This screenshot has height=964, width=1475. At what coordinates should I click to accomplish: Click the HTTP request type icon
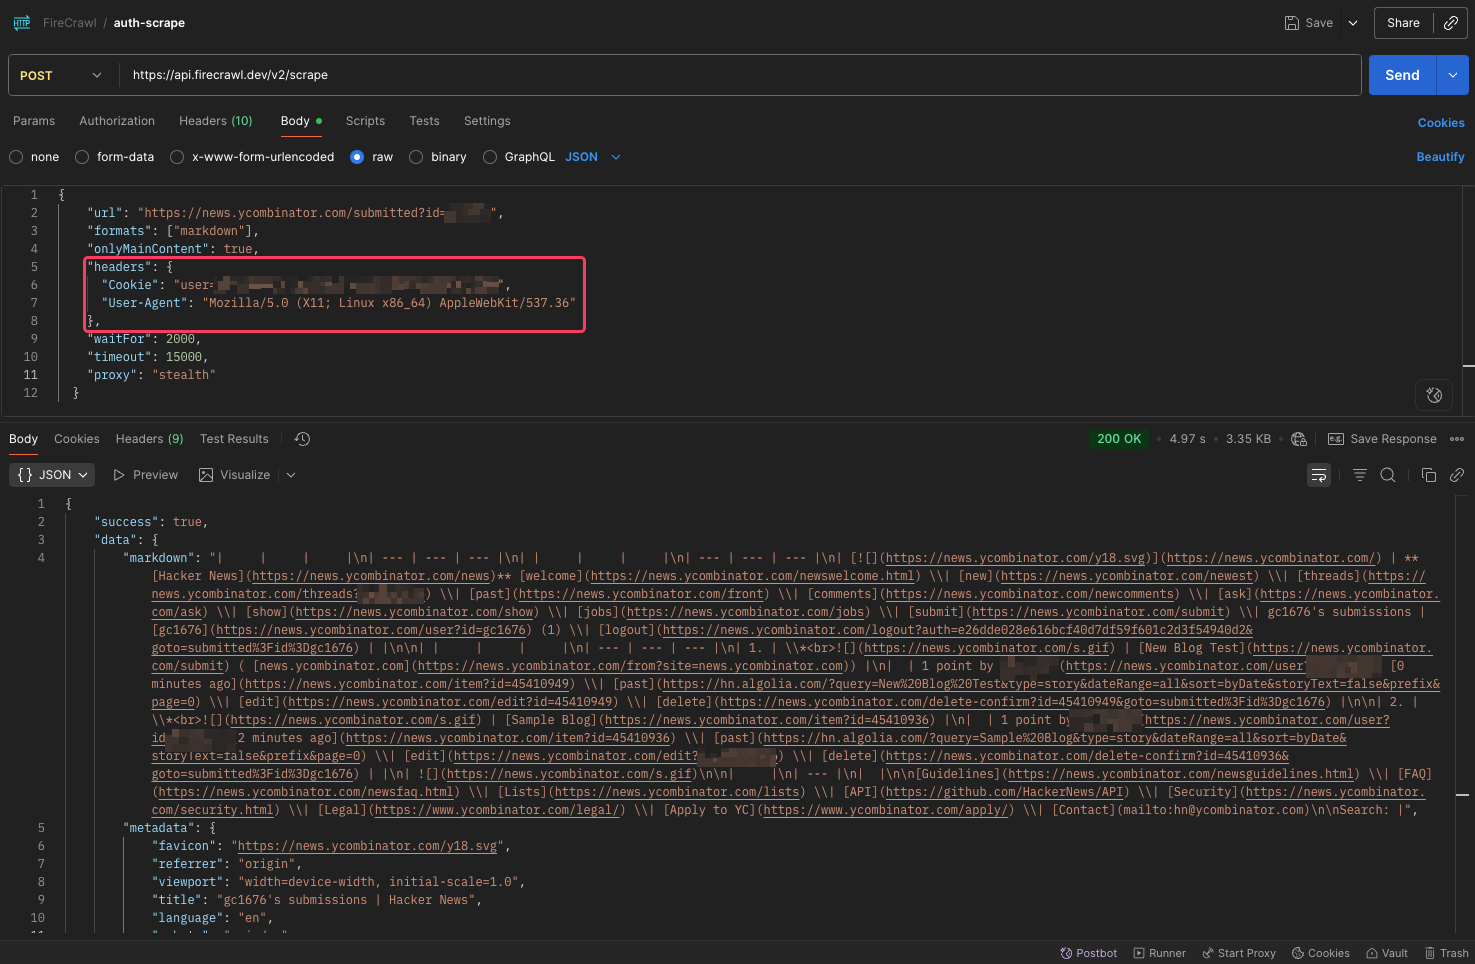[22, 23]
